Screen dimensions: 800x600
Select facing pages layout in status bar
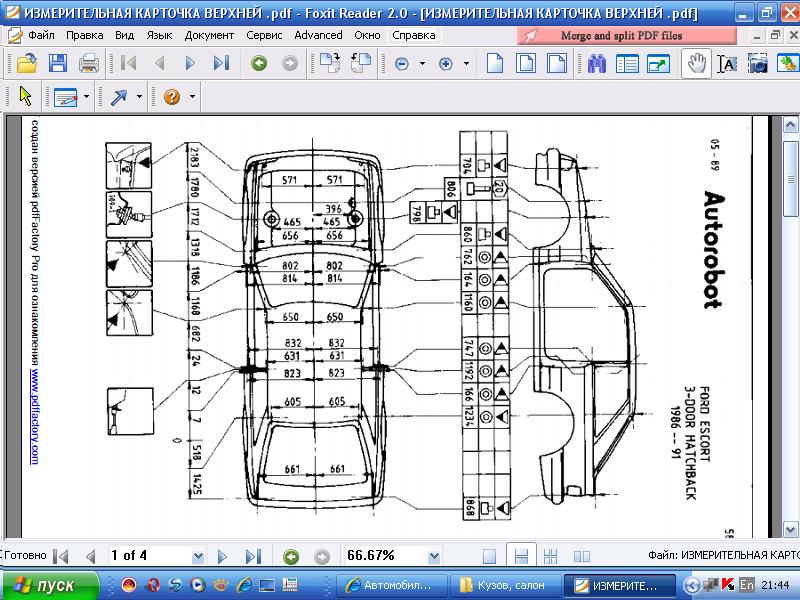click(582, 556)
